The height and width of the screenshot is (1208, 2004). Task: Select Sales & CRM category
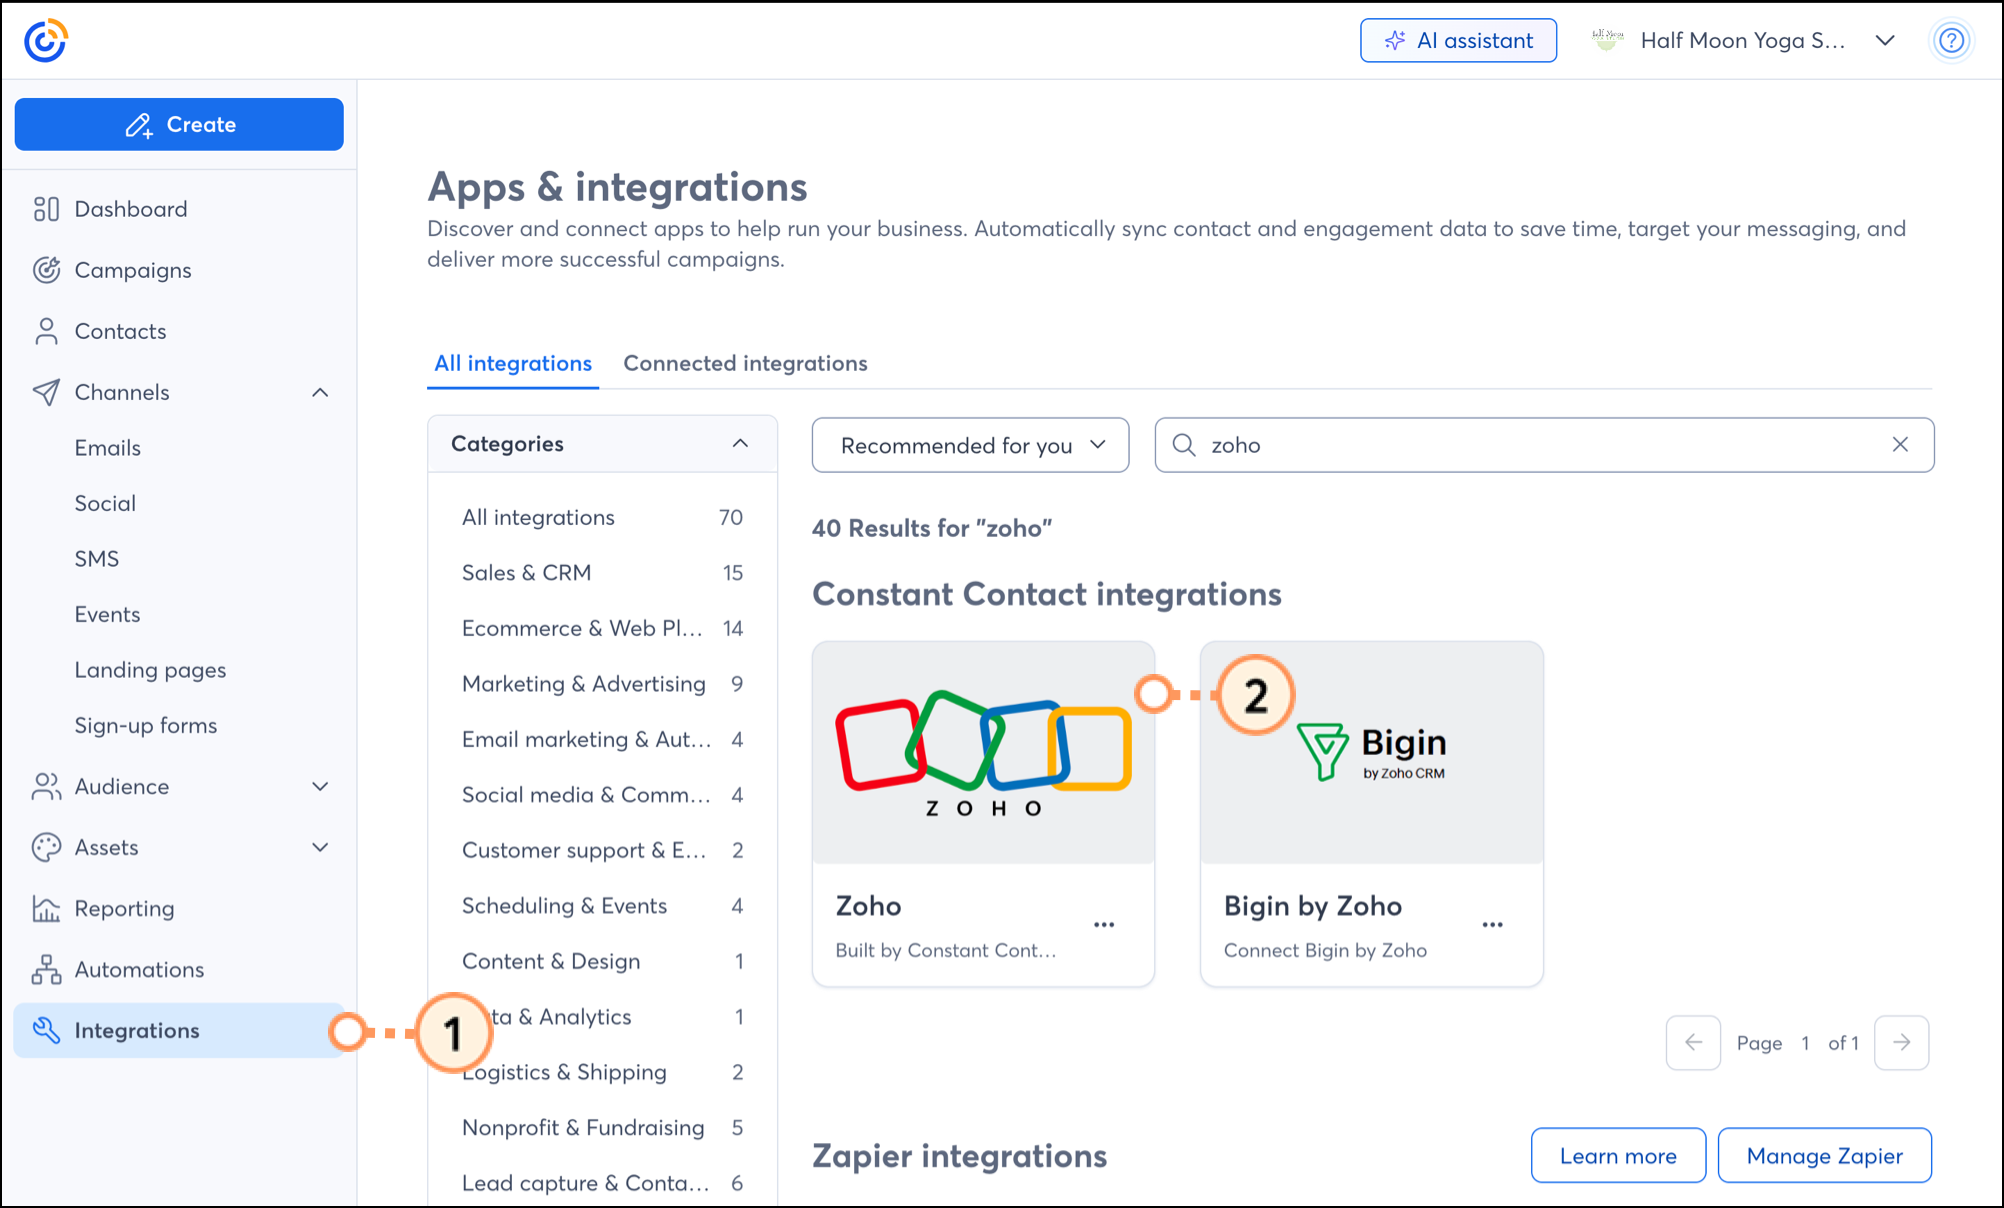(x=526, y=573)
